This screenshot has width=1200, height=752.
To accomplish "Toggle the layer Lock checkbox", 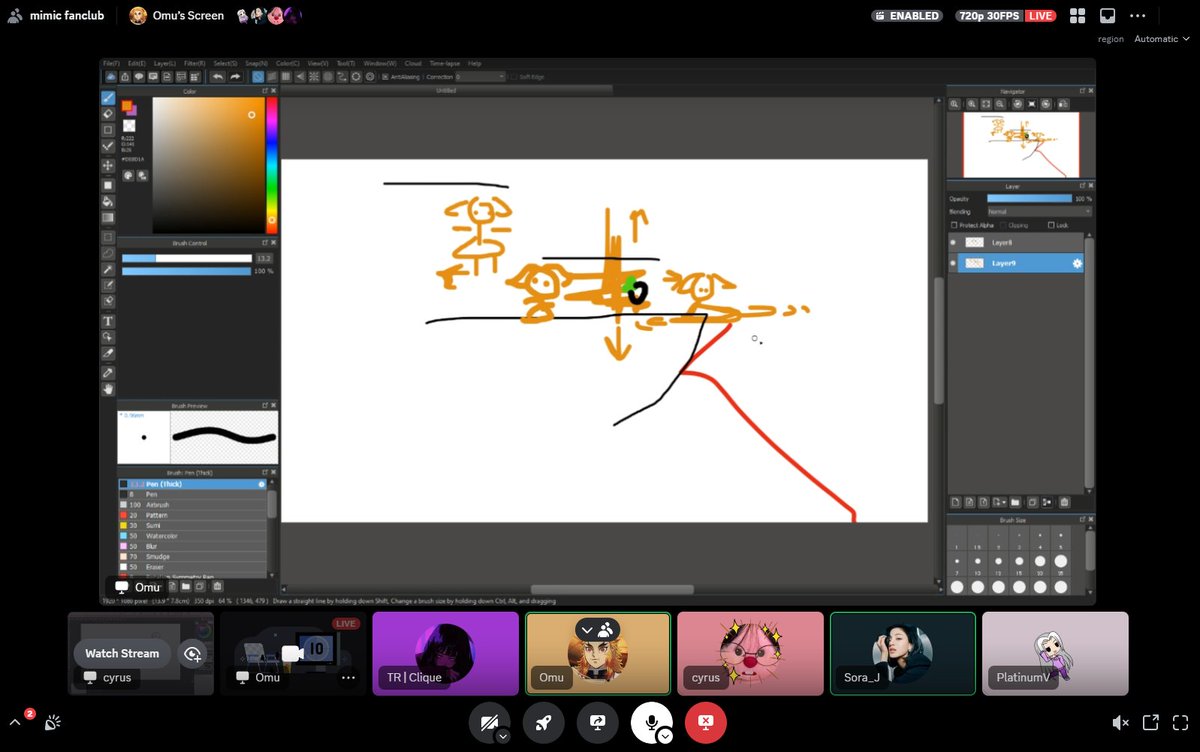I will point(1049,225).
